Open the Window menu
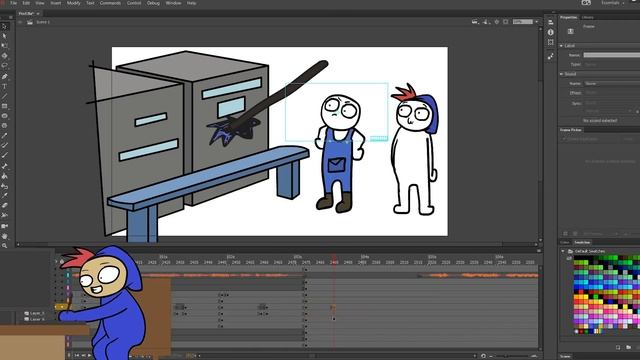This screenshot has width=640, height=360. point(173,3)
